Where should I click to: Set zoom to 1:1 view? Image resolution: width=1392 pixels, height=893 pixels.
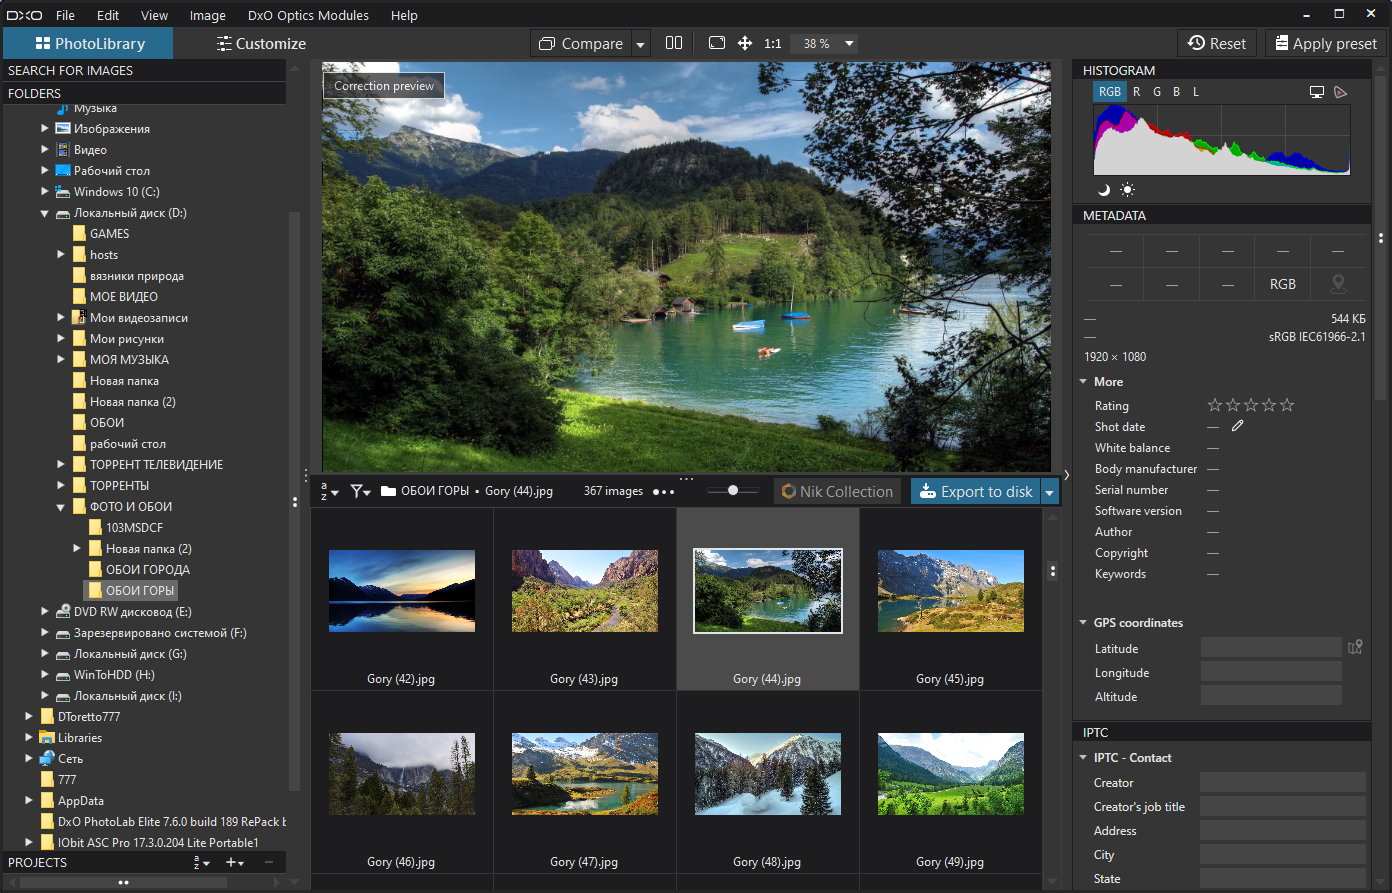coord(773,44)
